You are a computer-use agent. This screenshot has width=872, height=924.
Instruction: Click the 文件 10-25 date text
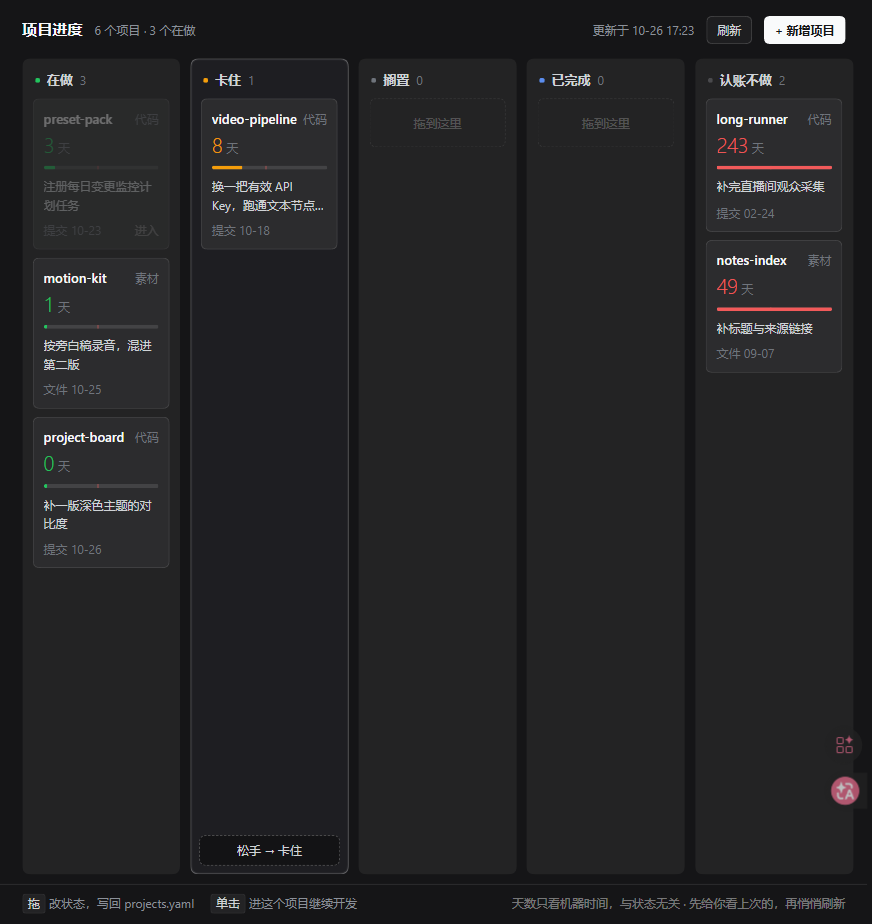pyautogui.click(x=72, y=390)
